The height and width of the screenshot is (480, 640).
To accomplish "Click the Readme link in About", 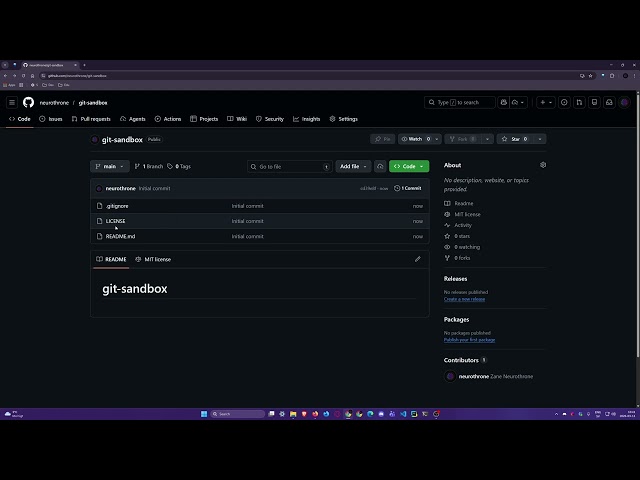I will [x=459, y=203].
